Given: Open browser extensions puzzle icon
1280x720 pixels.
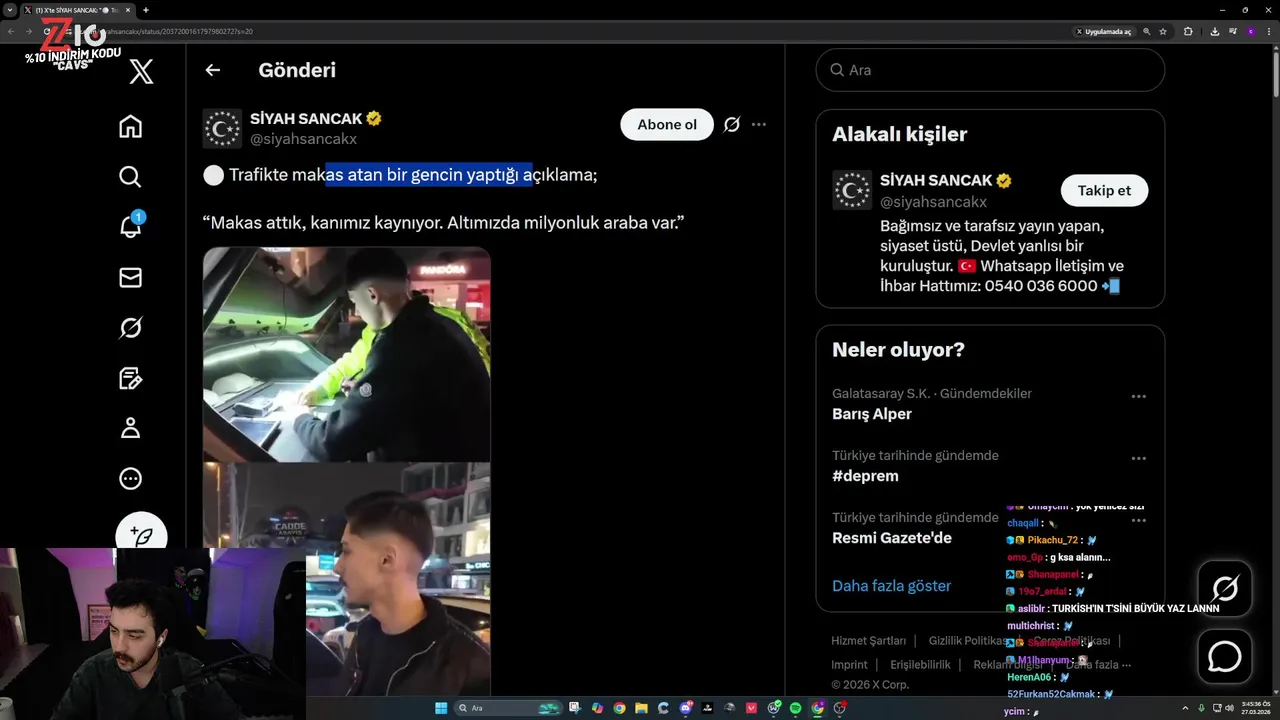Looking at the screenshot, I should [1188, 32].
